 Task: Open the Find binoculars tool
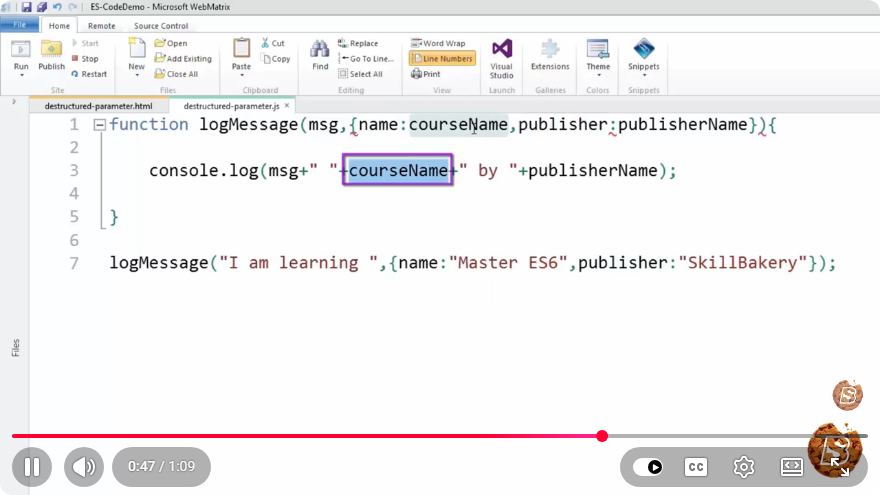coord(320,49)
